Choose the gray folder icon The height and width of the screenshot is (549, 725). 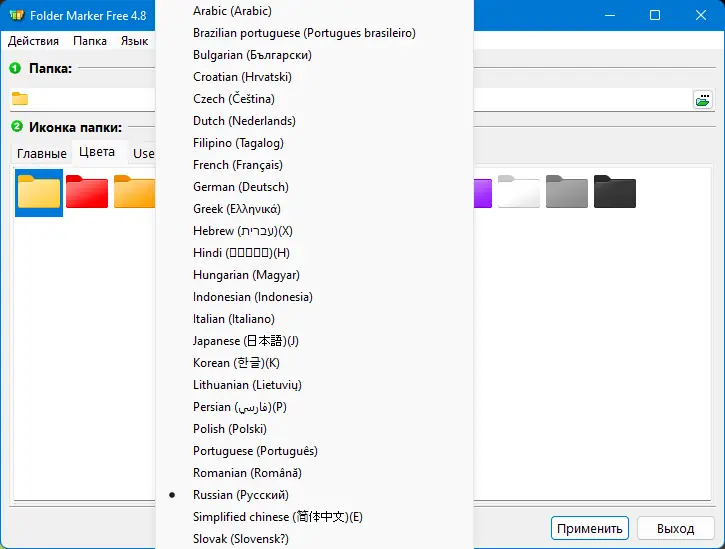coord(567,192)
